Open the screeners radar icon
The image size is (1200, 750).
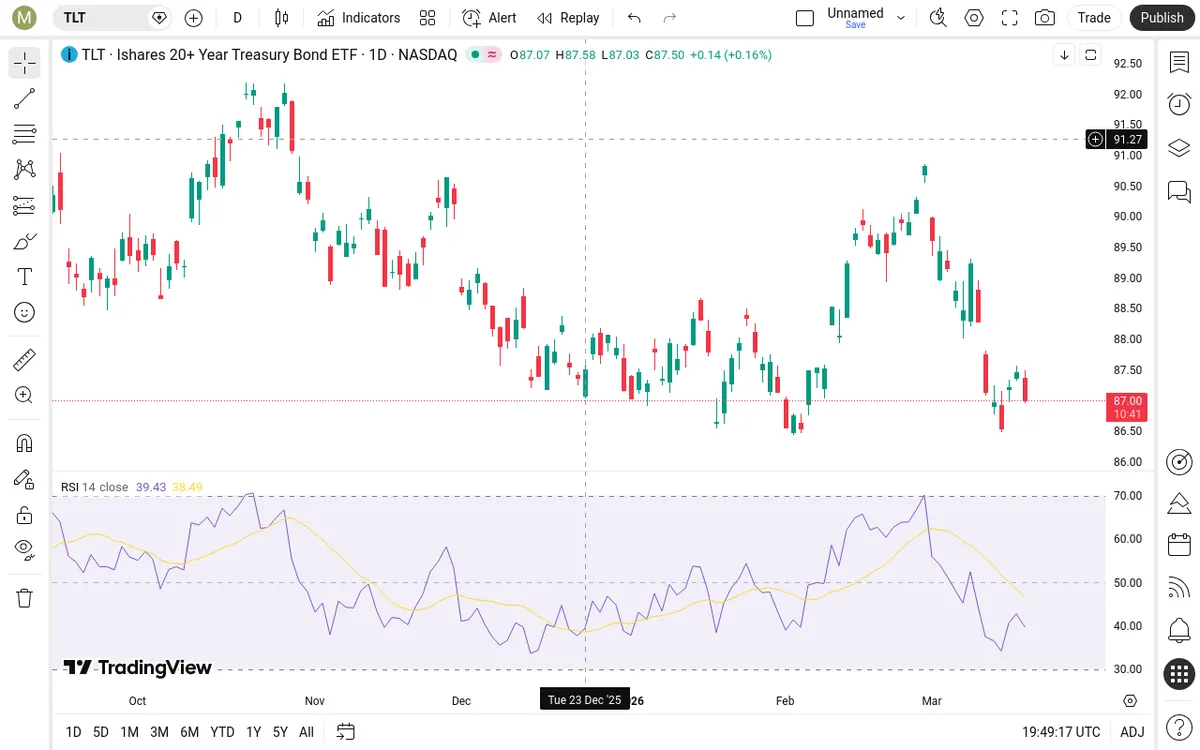pos(1179,462)
